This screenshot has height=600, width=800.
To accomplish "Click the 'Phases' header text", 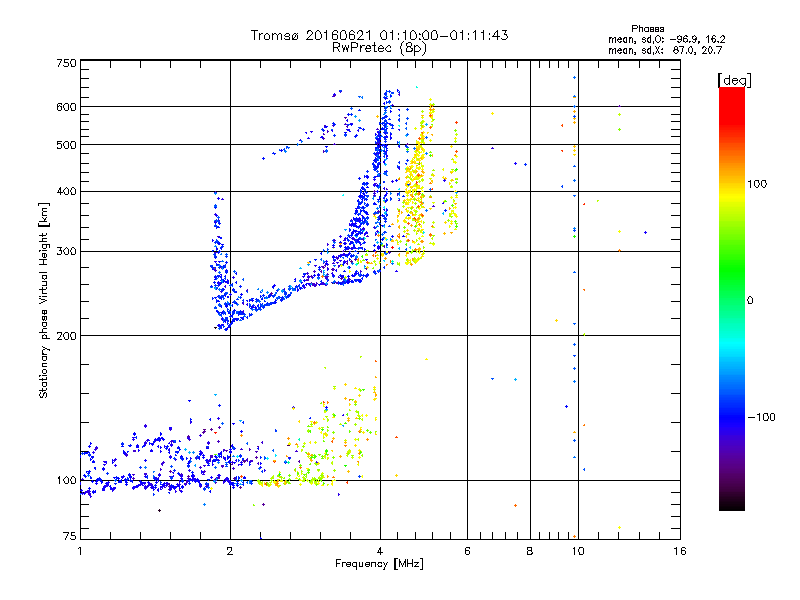I will point(647,29).
